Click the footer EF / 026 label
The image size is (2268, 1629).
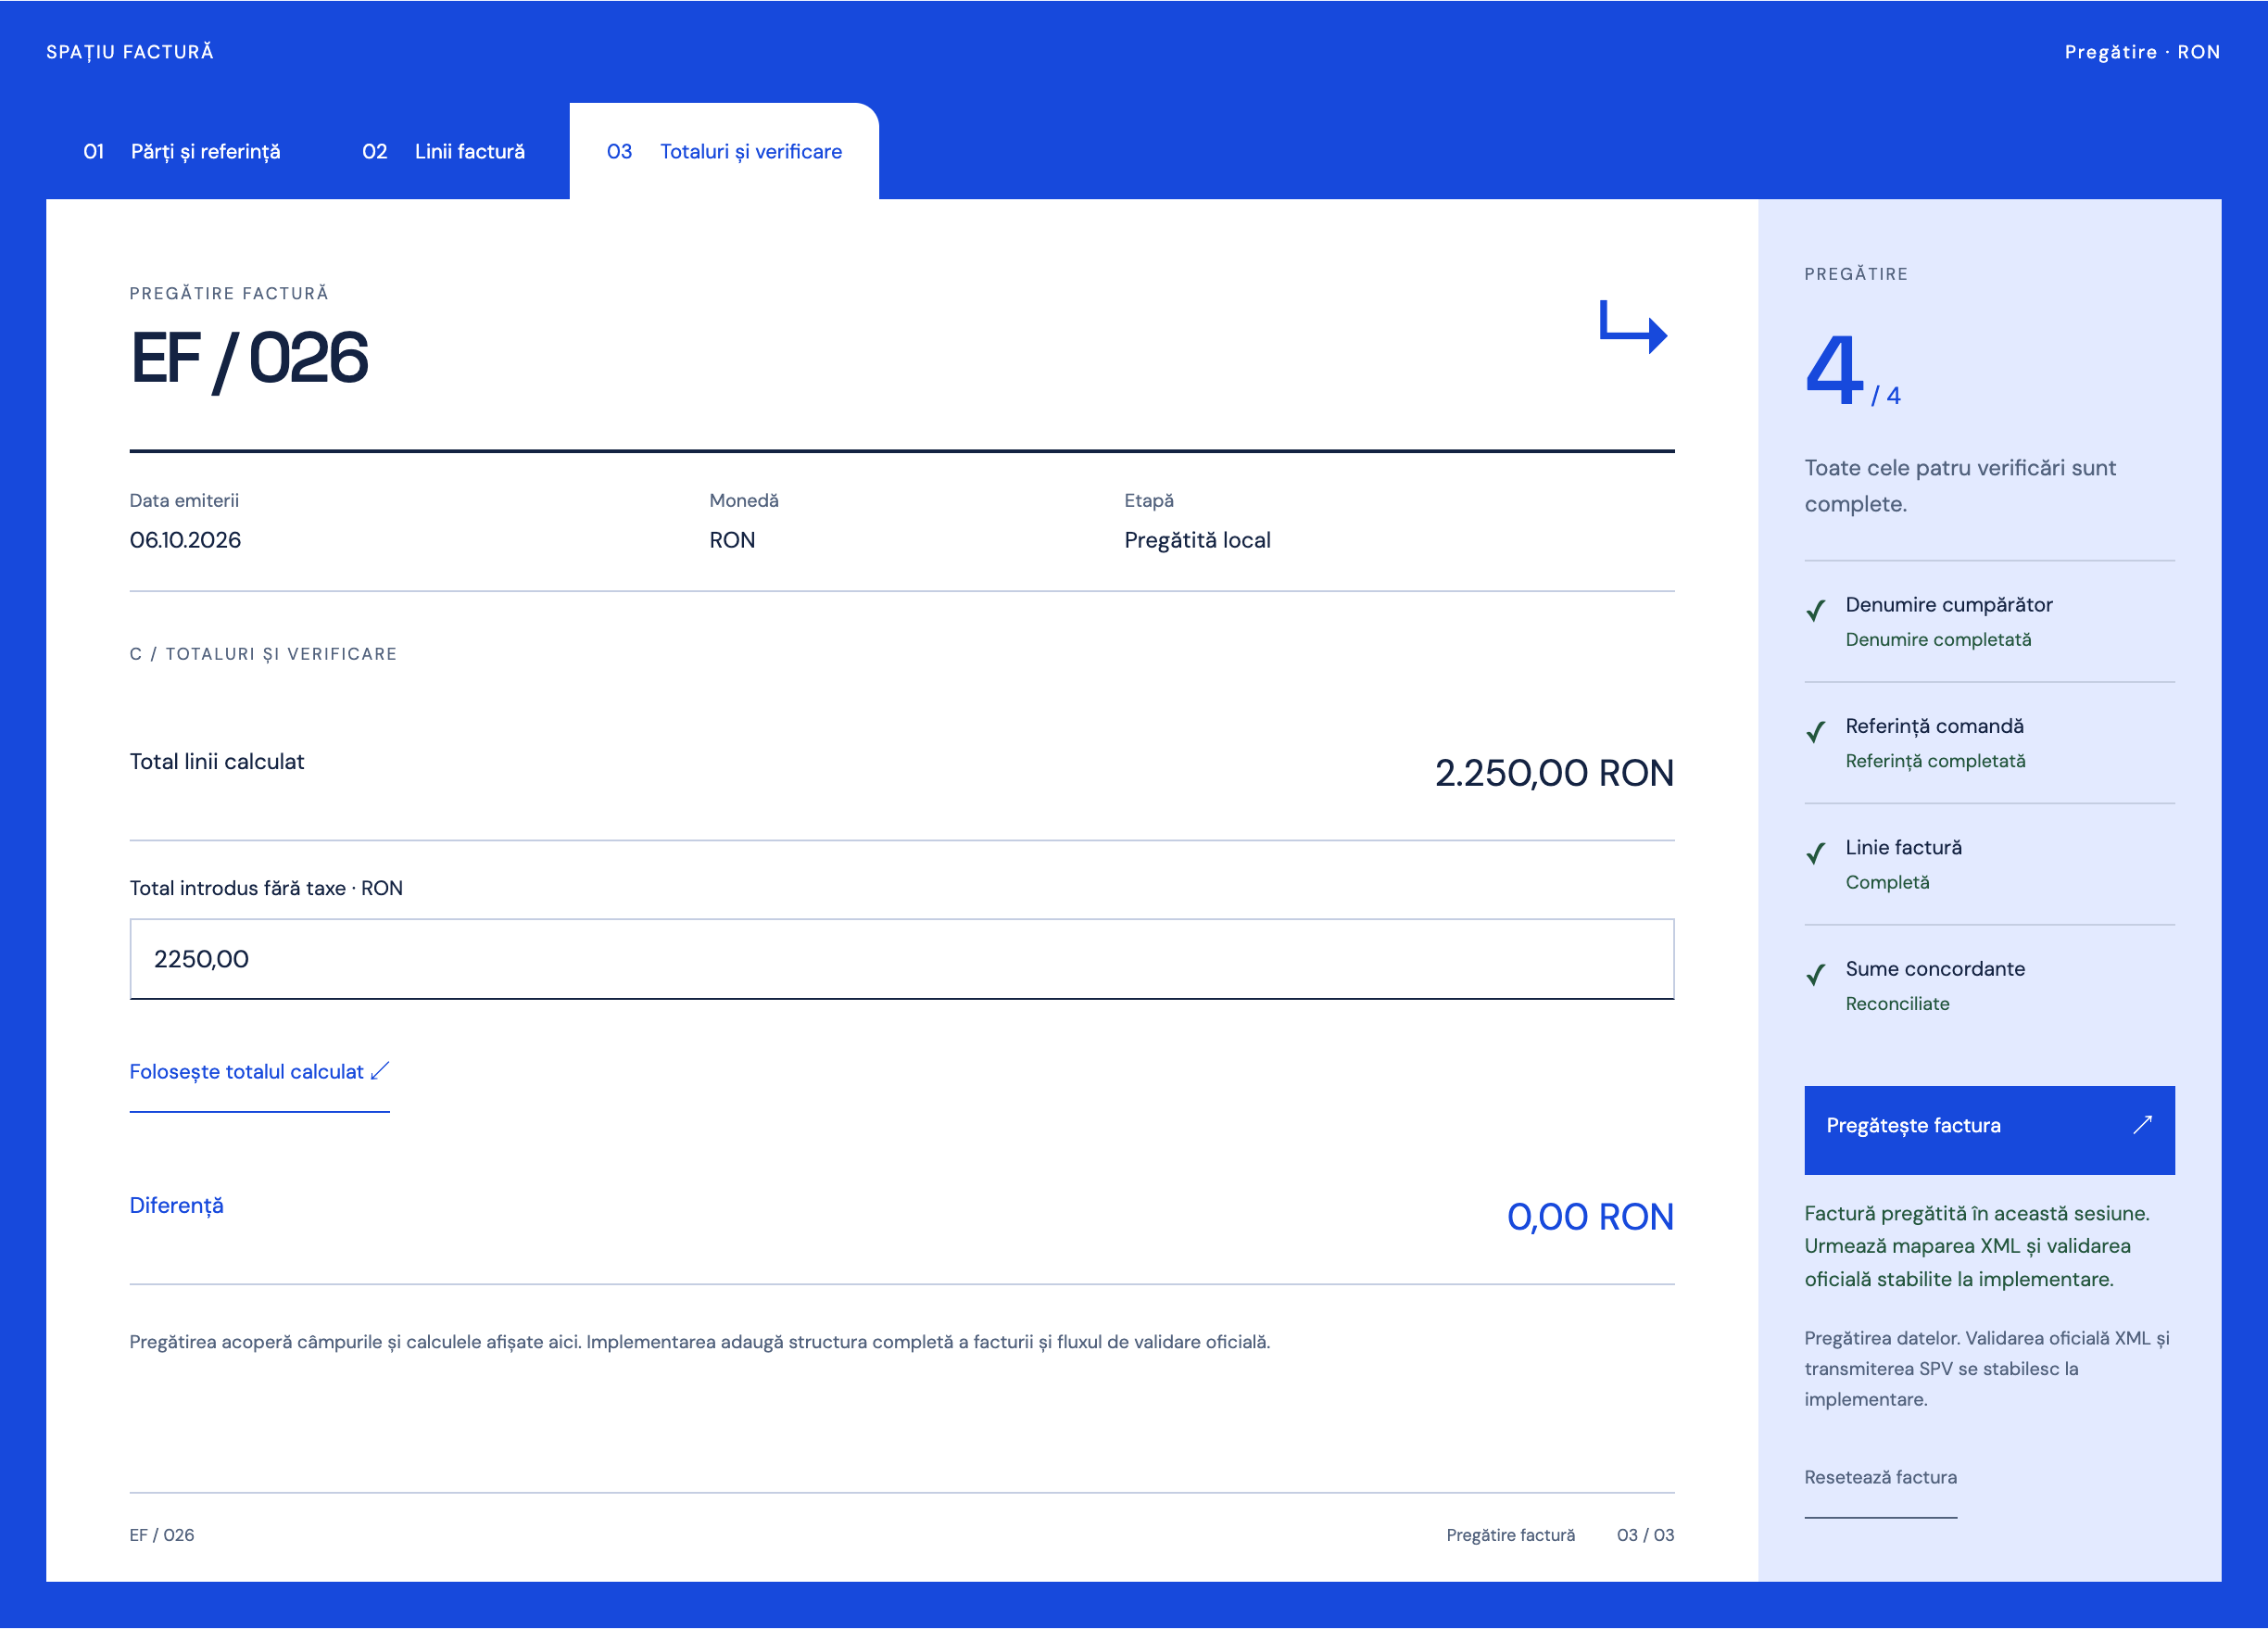point(162,1535)
